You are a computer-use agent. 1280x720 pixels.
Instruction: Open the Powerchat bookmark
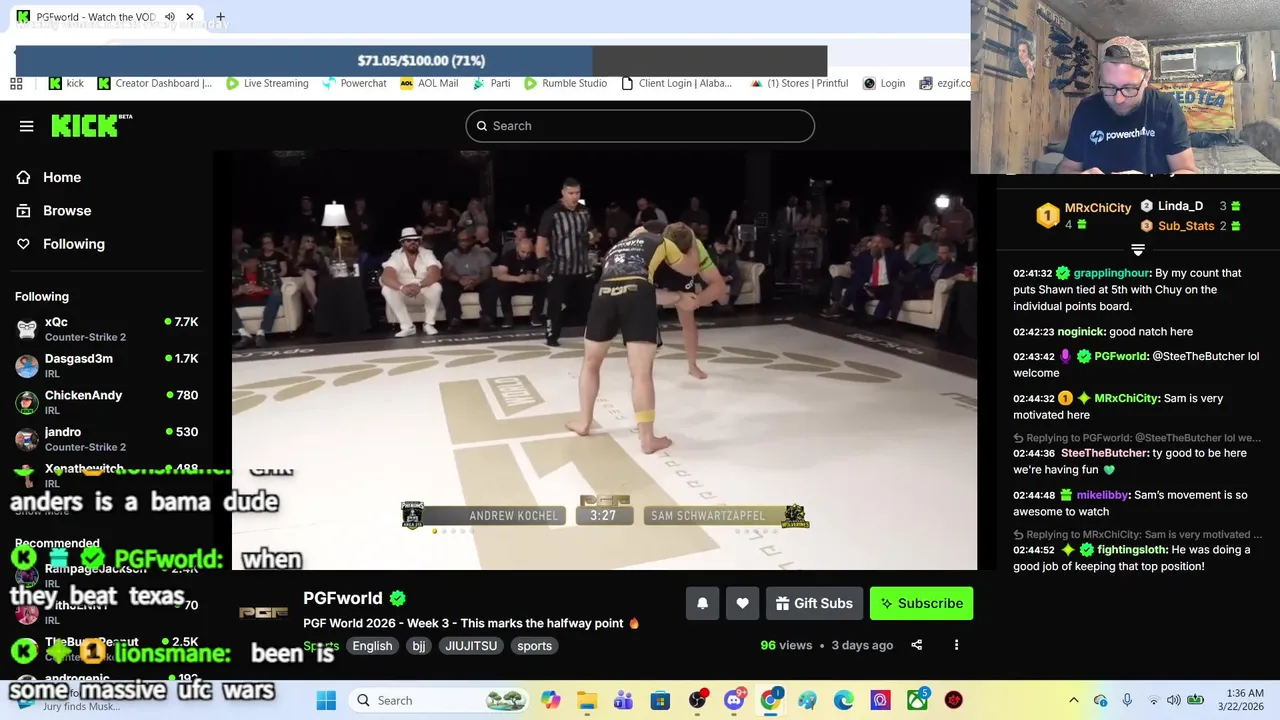[354, 83]
